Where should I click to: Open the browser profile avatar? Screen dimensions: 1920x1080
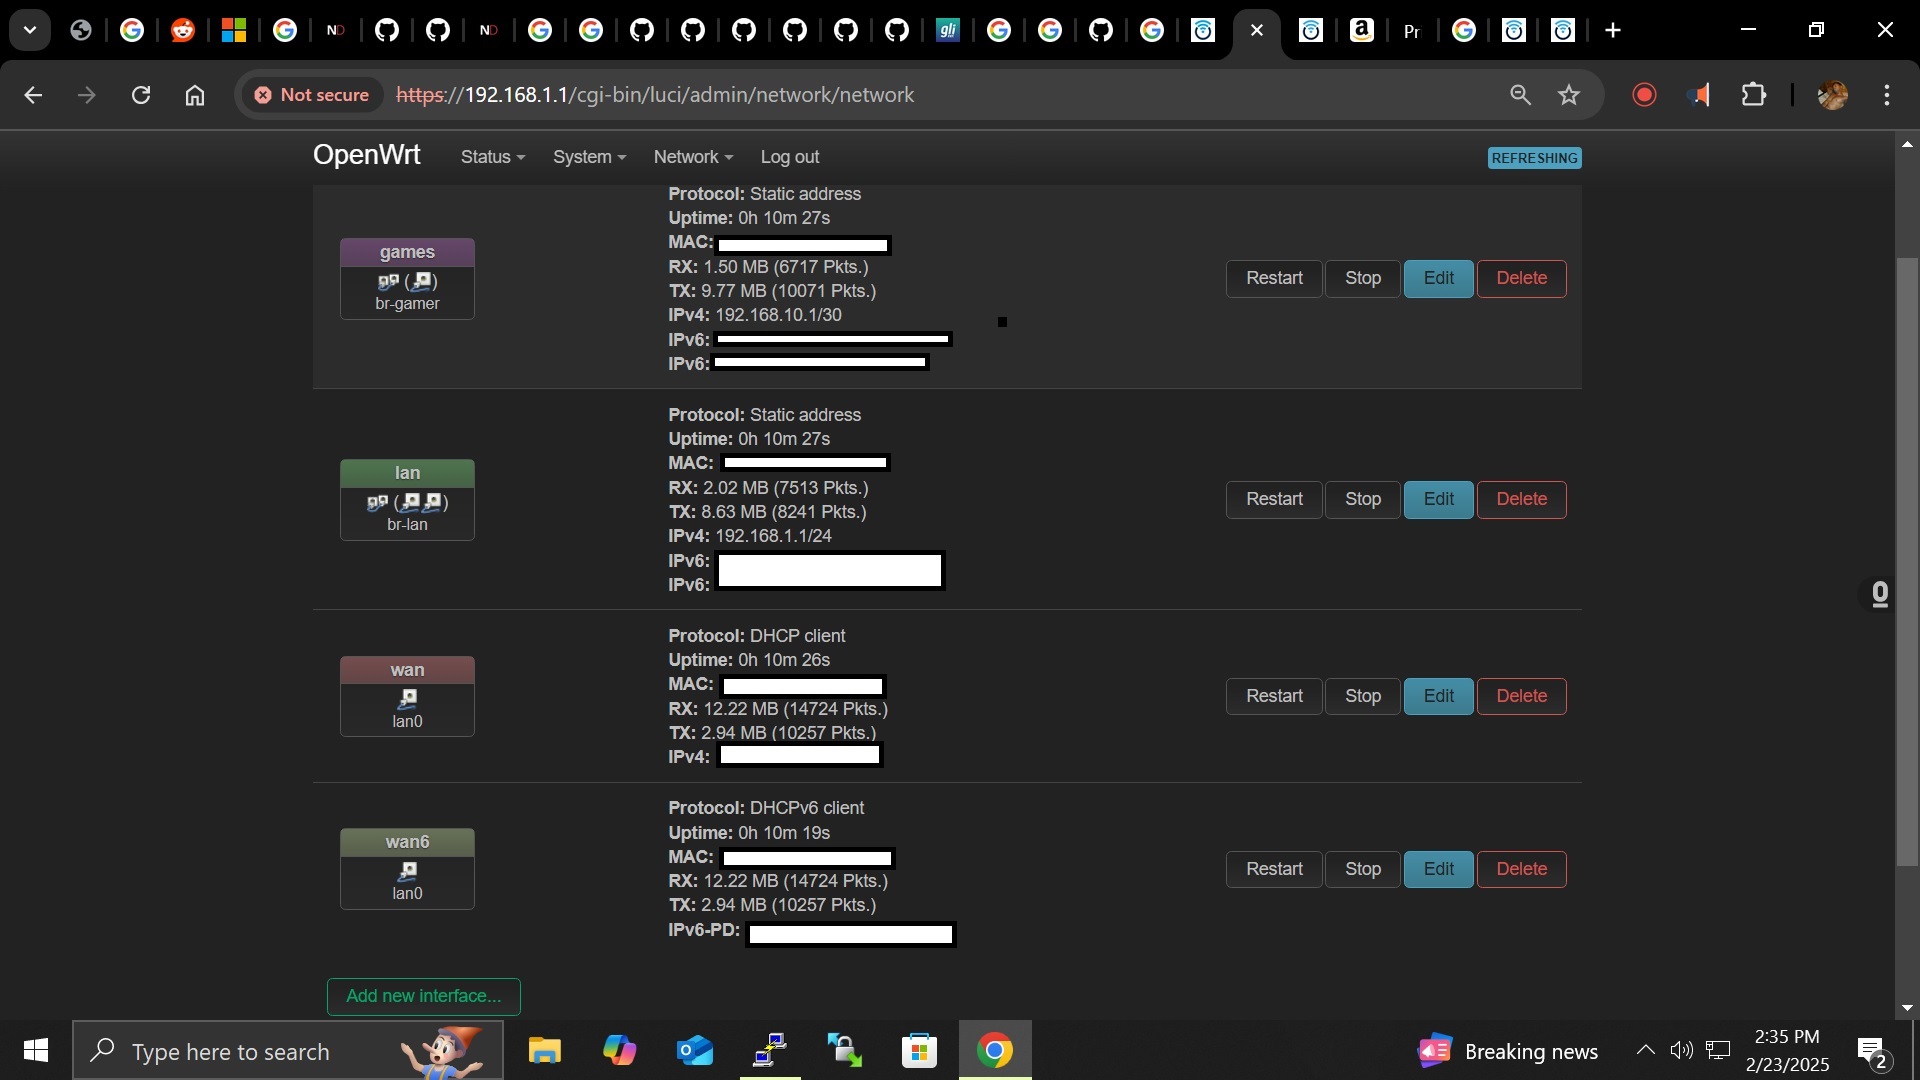click(1832, 95)
